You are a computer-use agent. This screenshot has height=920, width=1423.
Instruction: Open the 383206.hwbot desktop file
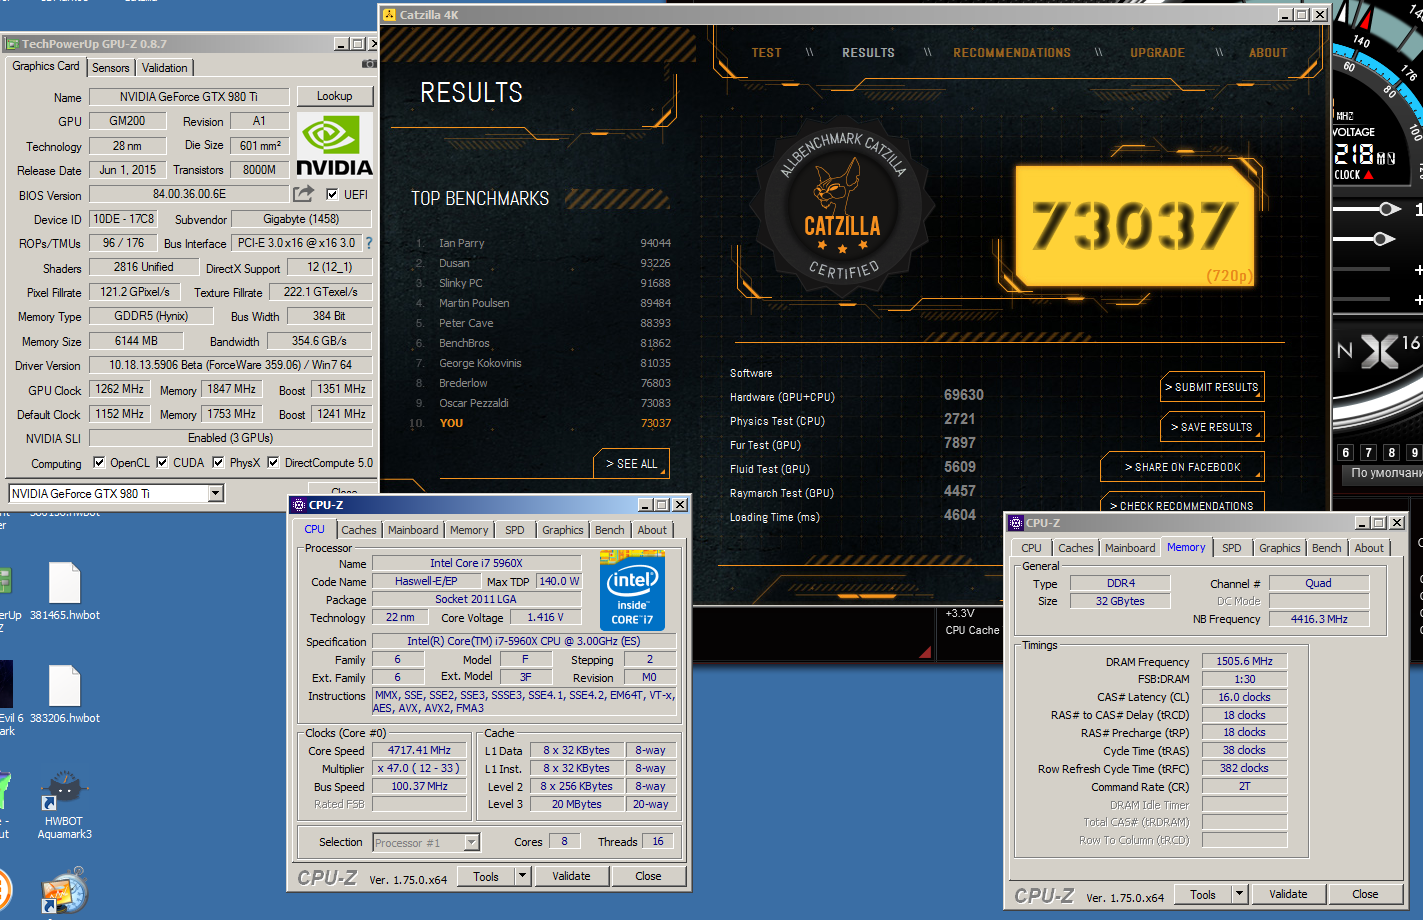tap(64, 695)
